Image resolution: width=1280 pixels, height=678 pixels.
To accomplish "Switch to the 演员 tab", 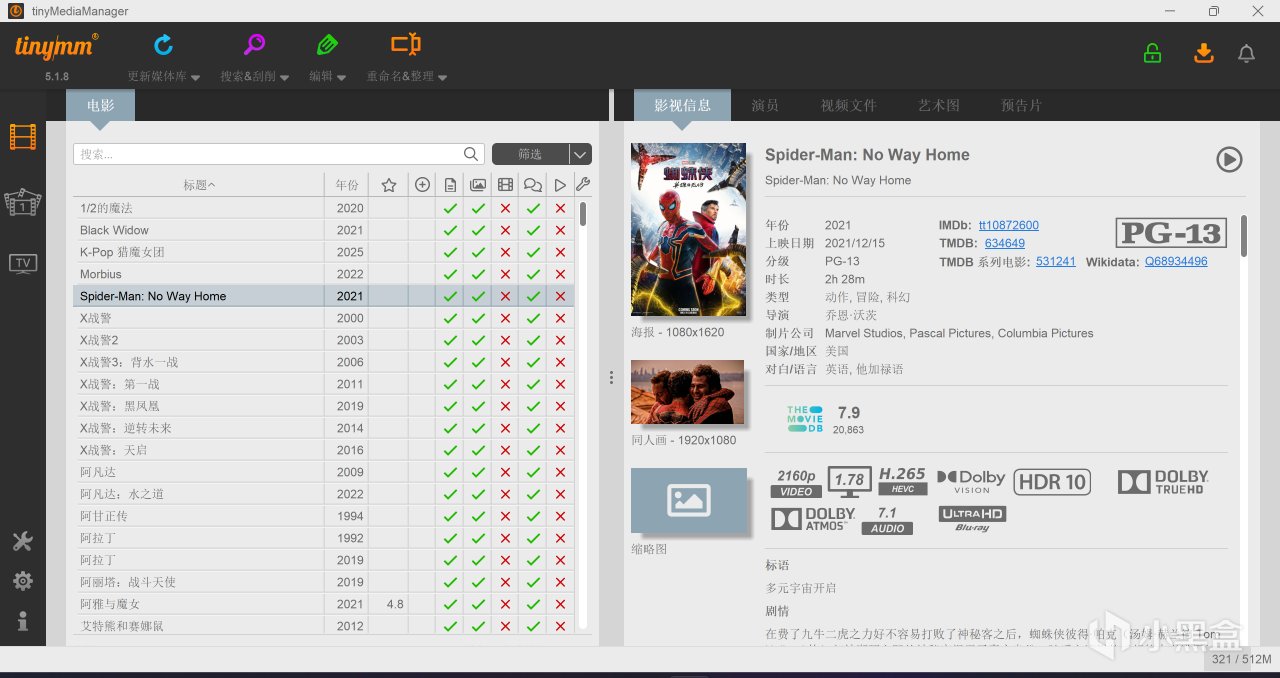I will click(765, 105).
